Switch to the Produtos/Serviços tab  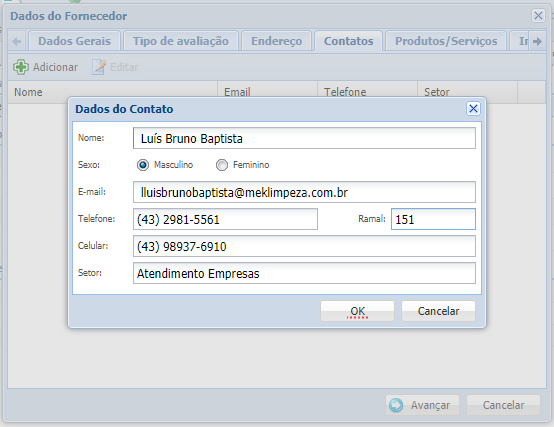click(446, 41)
